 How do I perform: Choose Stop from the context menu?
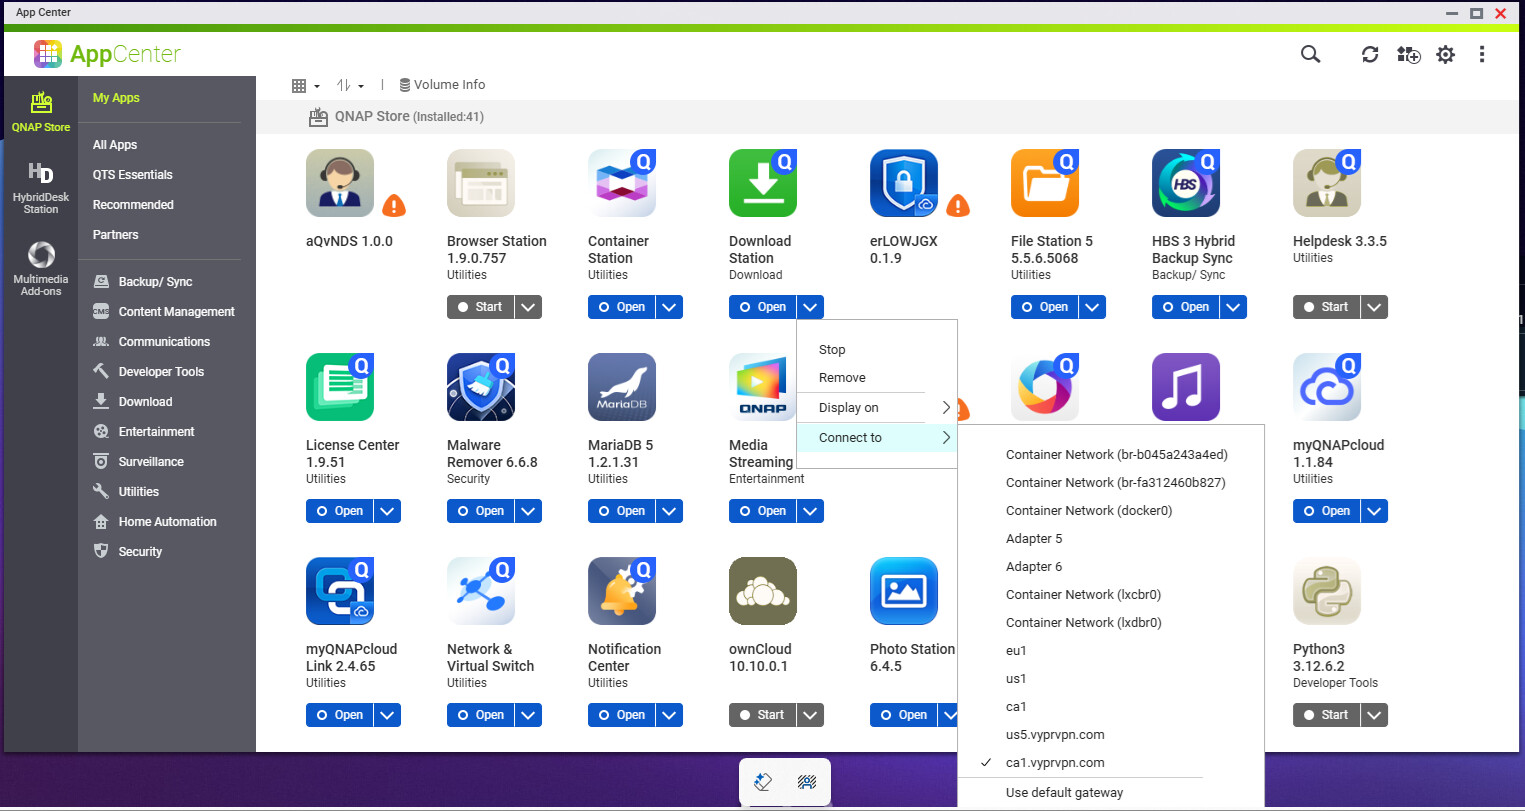tap(832, 350)
